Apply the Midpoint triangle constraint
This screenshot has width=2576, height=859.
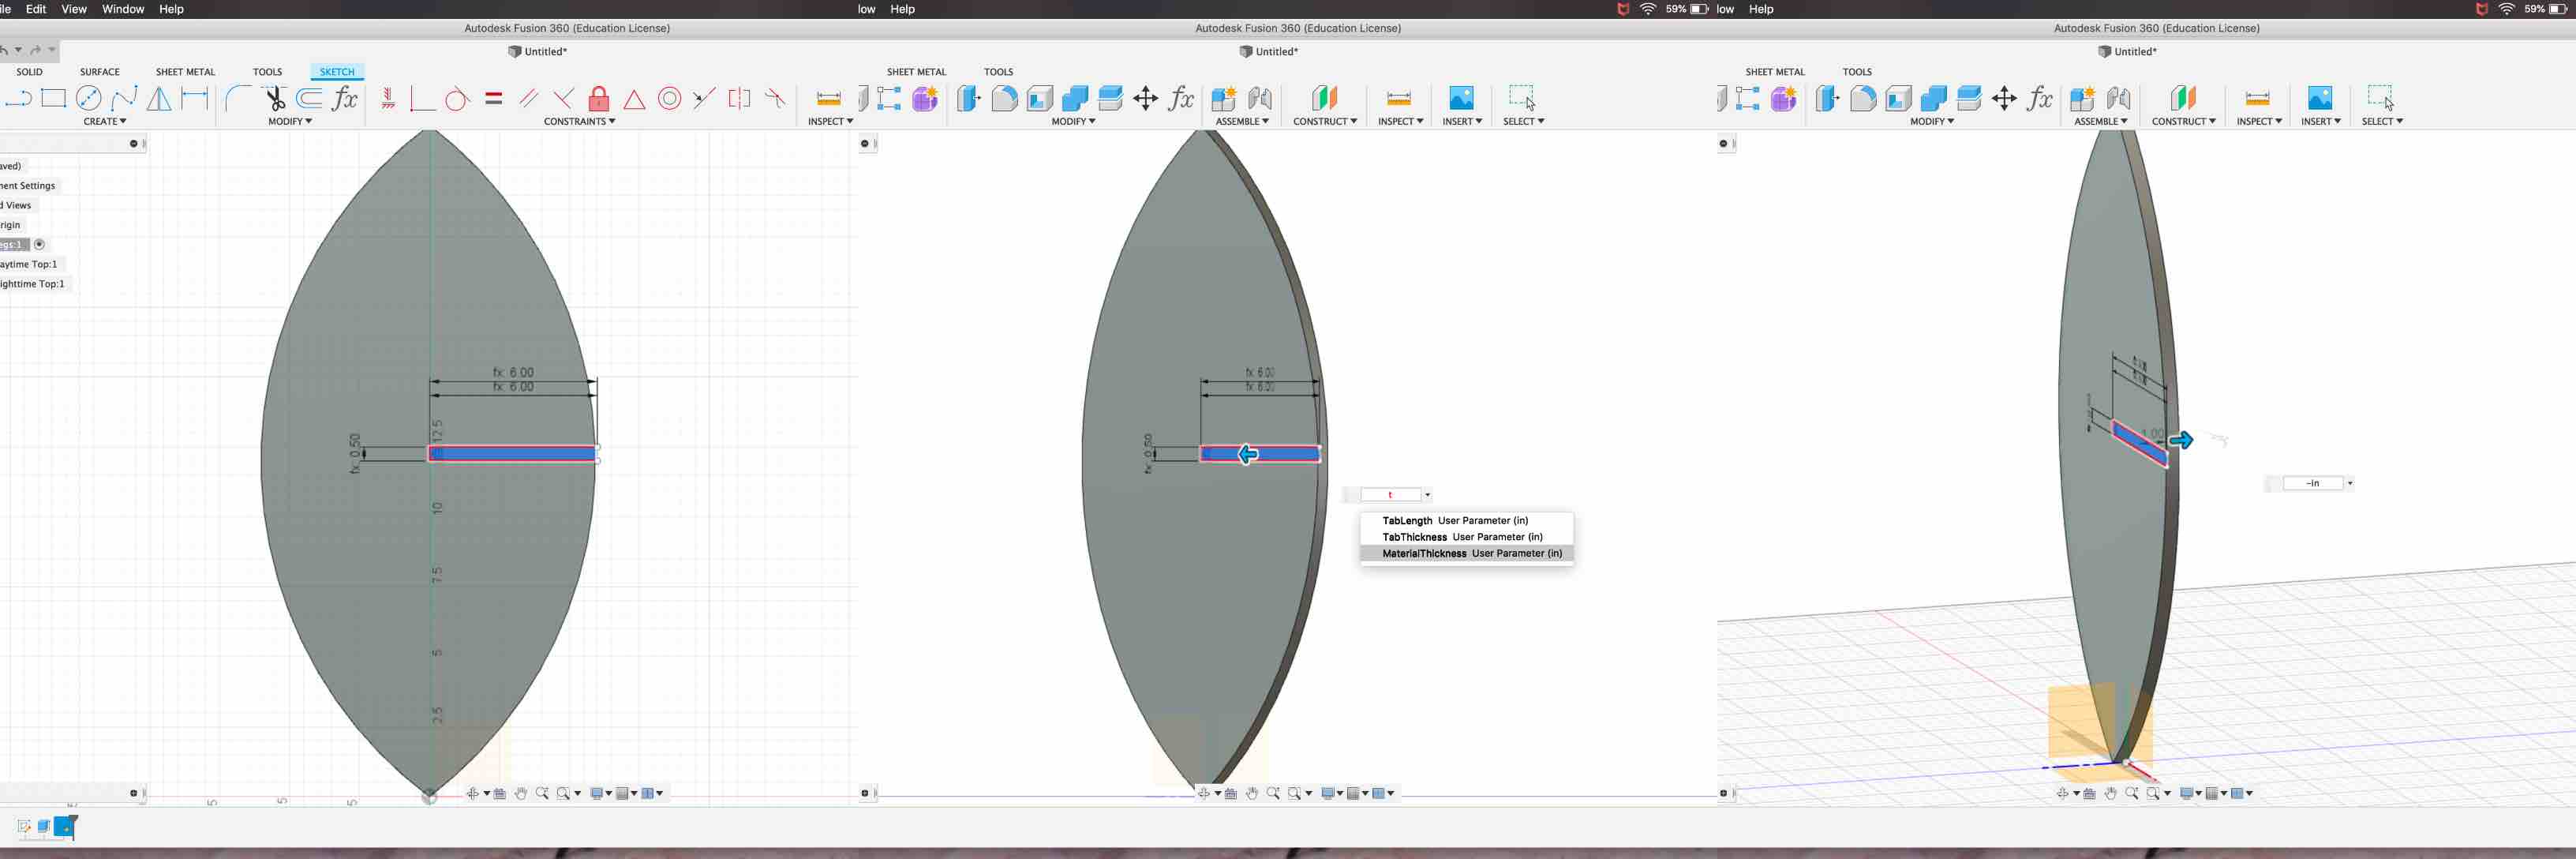pyautogui.click(x=634, y=99)
